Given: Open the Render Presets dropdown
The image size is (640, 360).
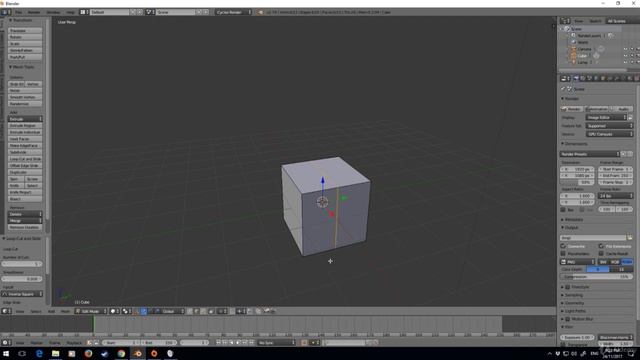Looking at the screenshot, I should 590,154.
